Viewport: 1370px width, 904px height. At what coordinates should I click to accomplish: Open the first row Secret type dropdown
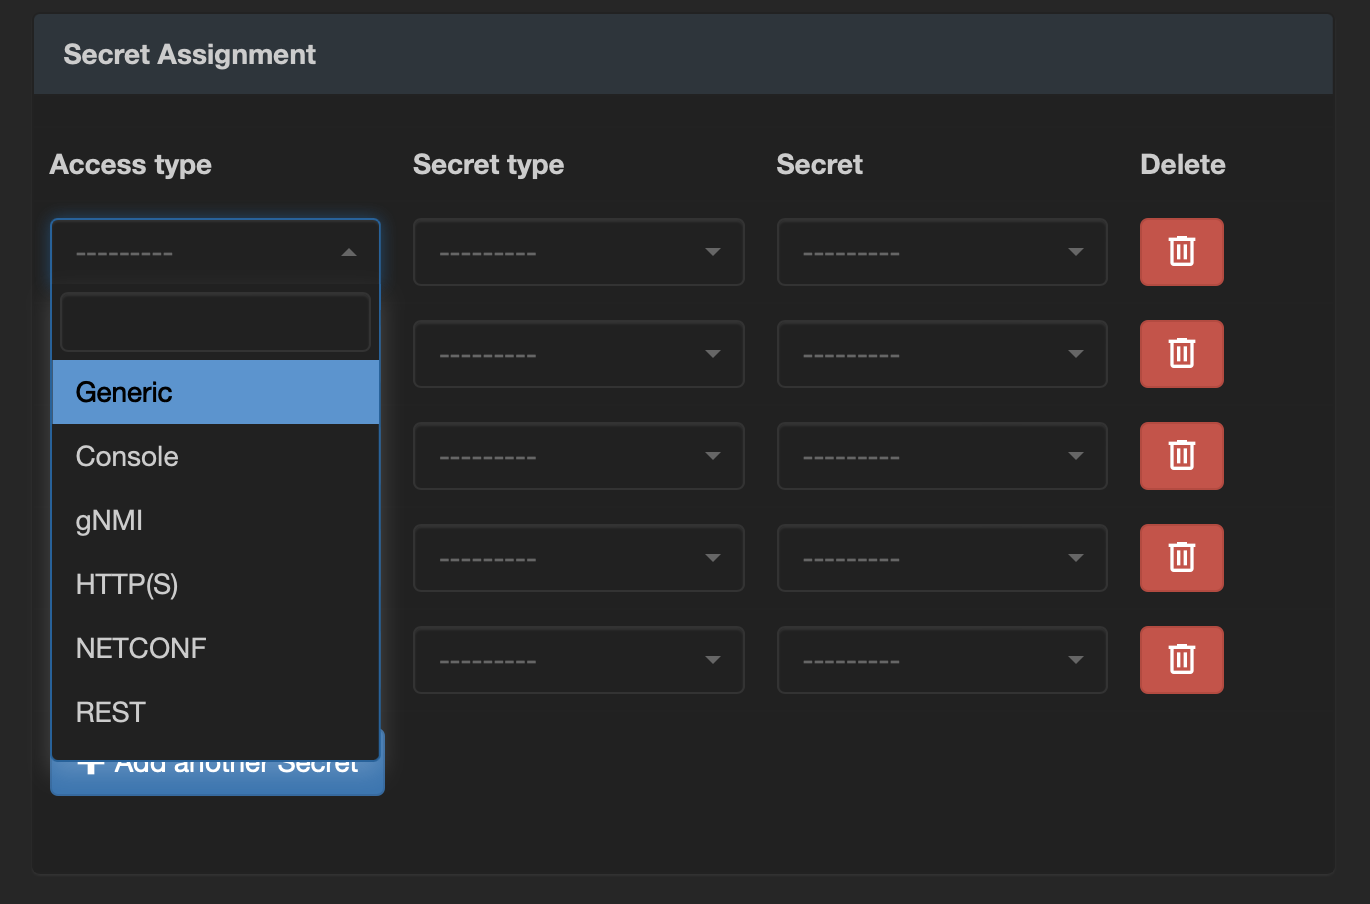point(578,252)
